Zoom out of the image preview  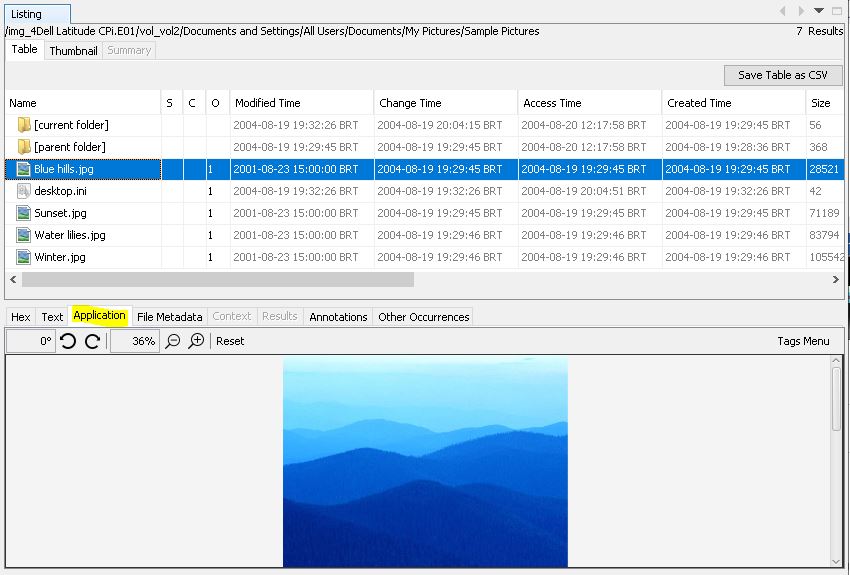173,341
